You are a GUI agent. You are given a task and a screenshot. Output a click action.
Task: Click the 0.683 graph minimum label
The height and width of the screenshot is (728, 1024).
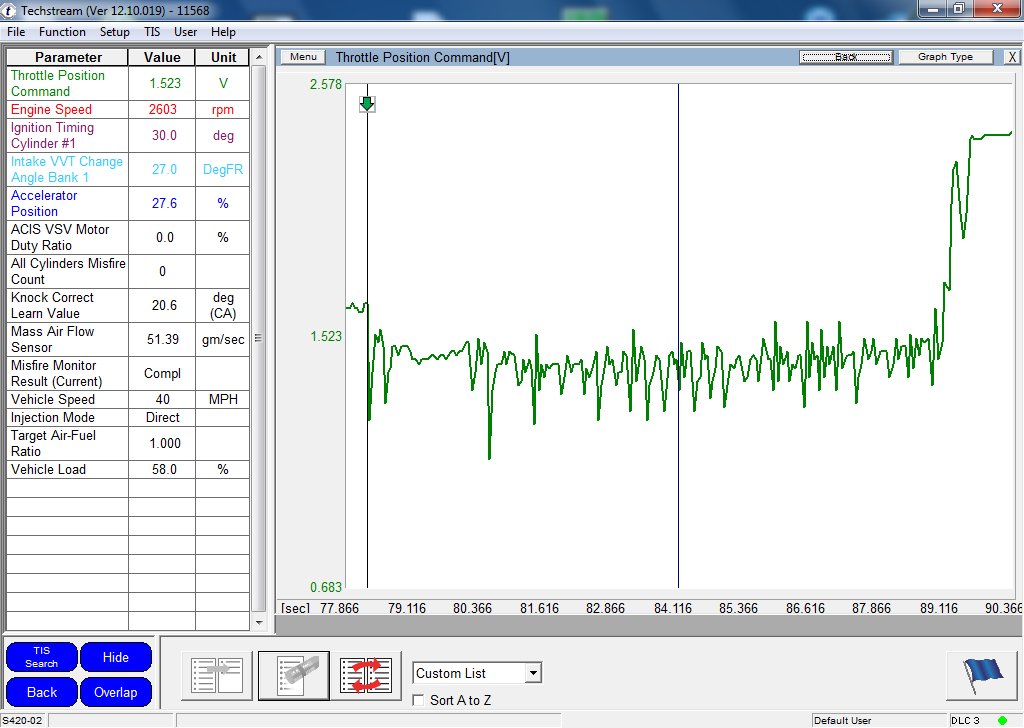(x=325, y=587)
